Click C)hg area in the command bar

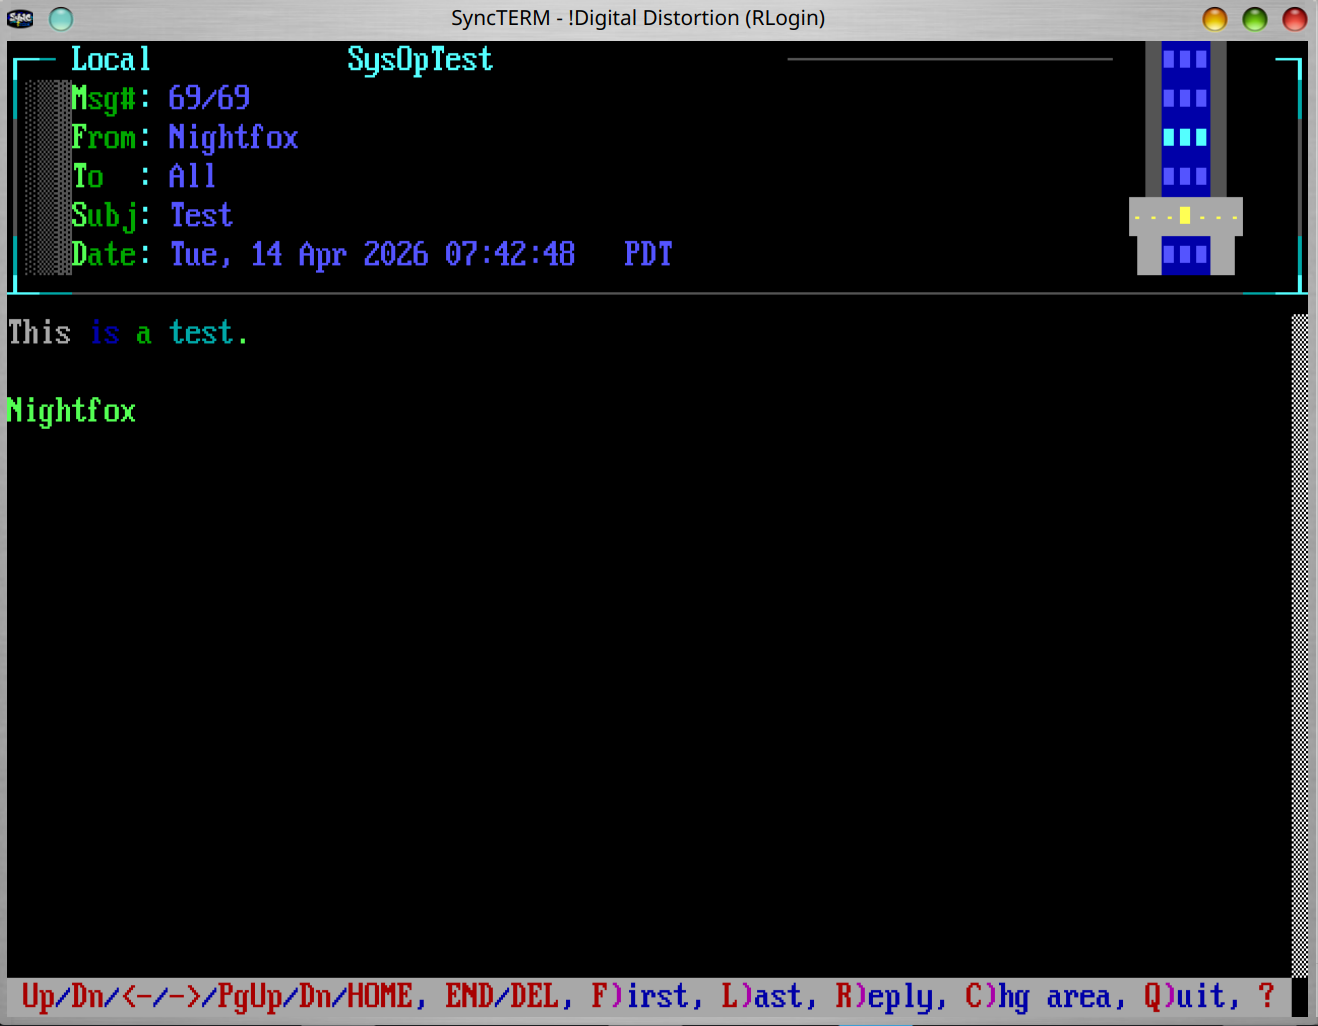tap(1037, 996)
